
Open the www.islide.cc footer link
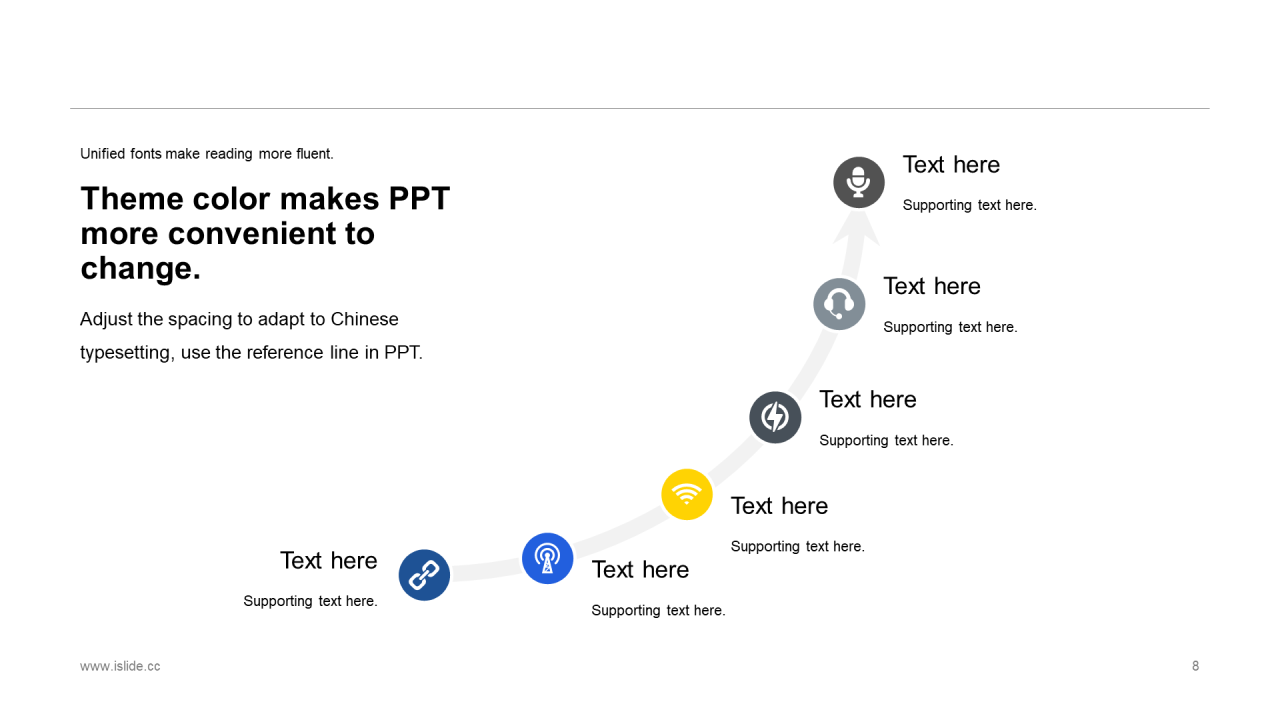click(120, 666)
